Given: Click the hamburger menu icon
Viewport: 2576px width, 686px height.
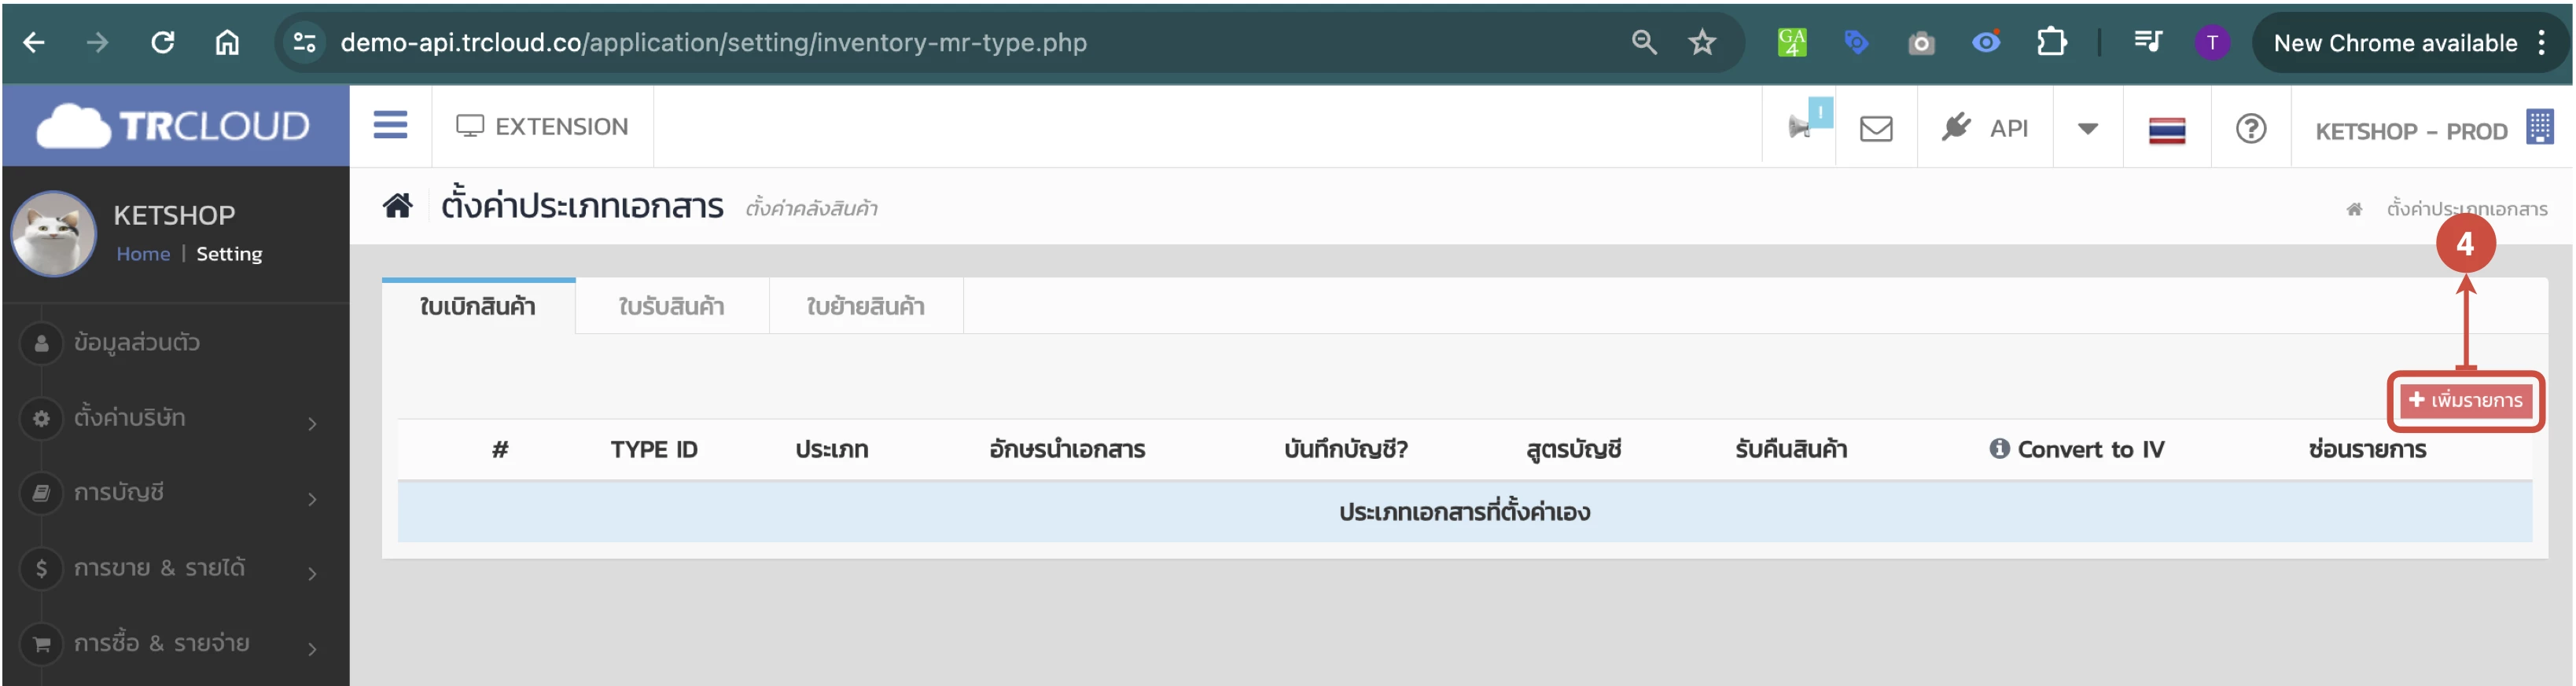Looking at the screenshot, I should [390, 126].
